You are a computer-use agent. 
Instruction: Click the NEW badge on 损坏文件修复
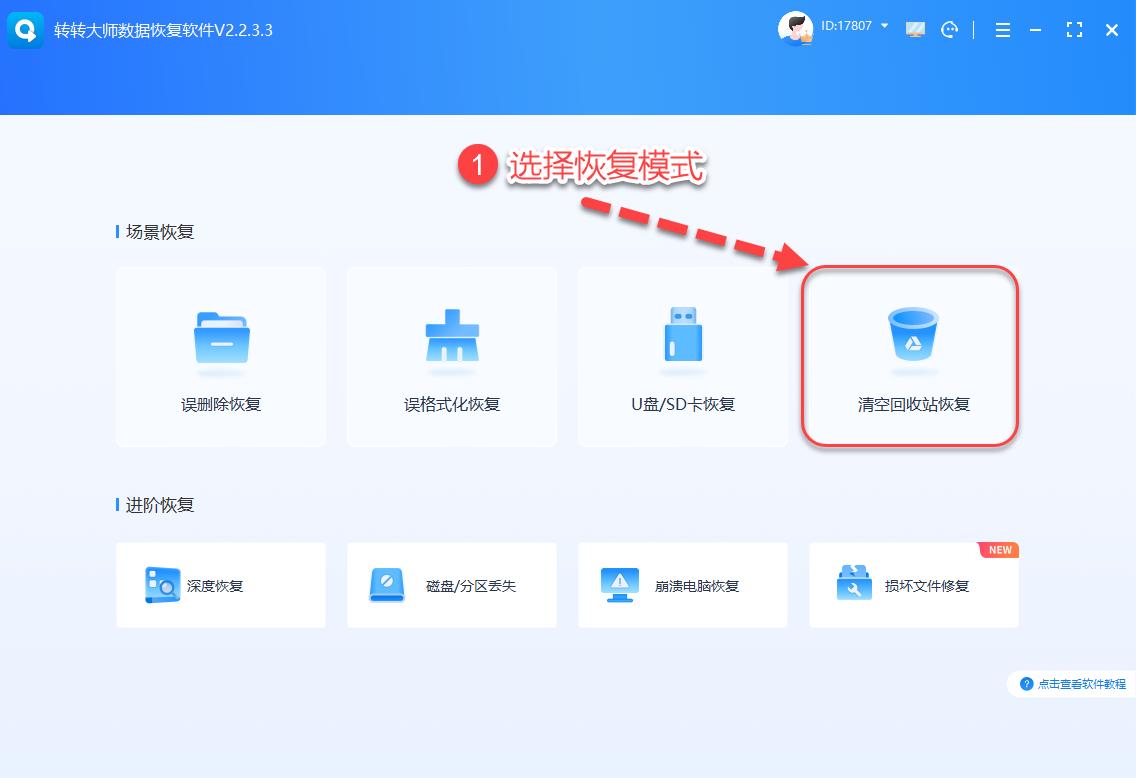pos(1000,549)
